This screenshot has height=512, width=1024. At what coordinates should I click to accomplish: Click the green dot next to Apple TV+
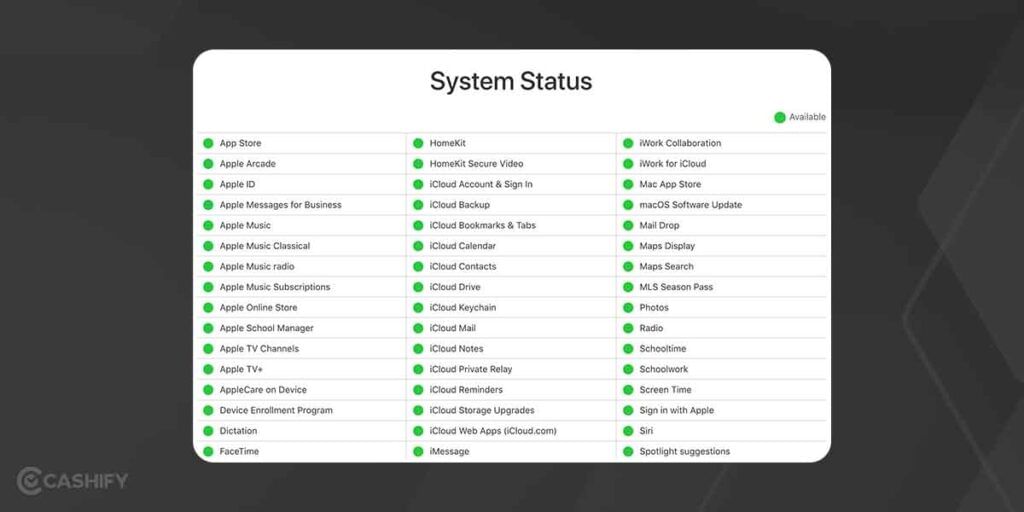pos(208,369)
